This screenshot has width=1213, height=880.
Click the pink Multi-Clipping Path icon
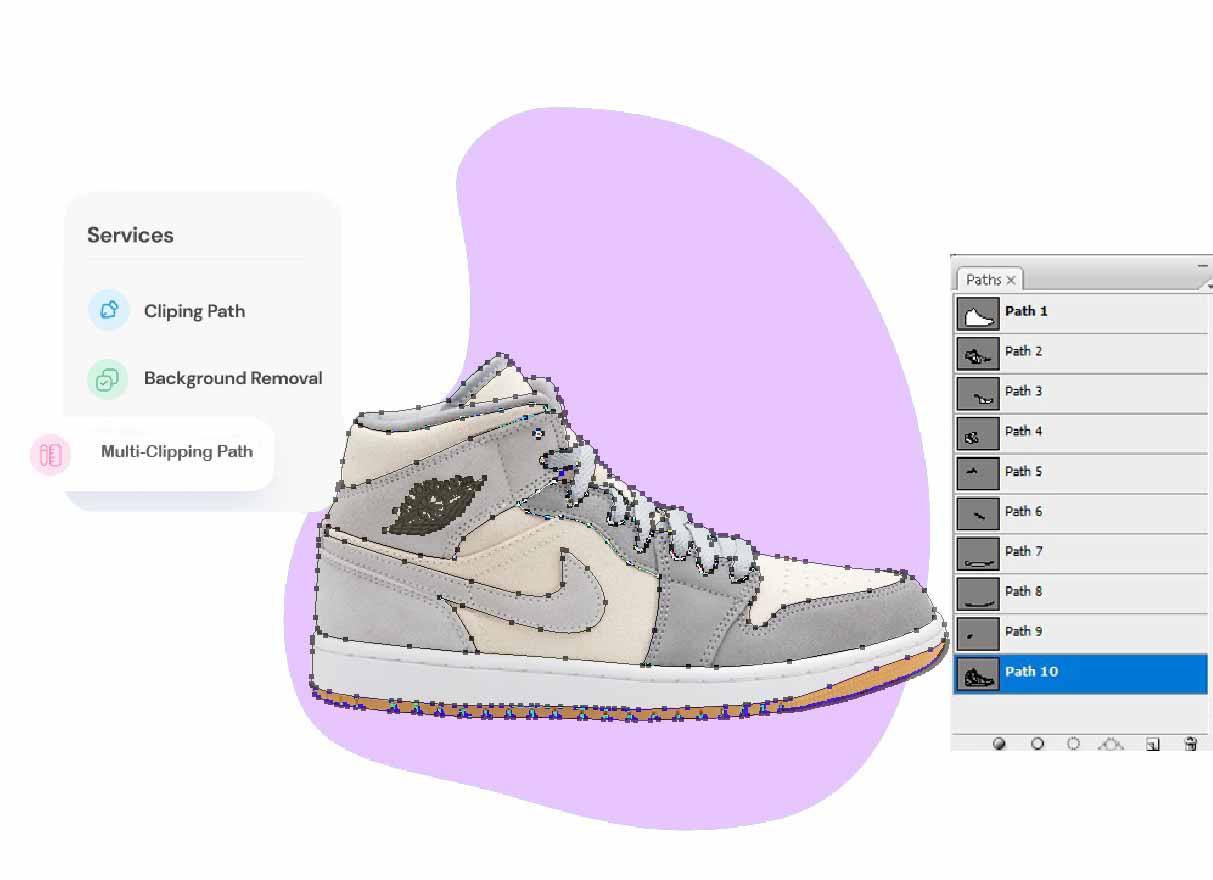point(50,455)
